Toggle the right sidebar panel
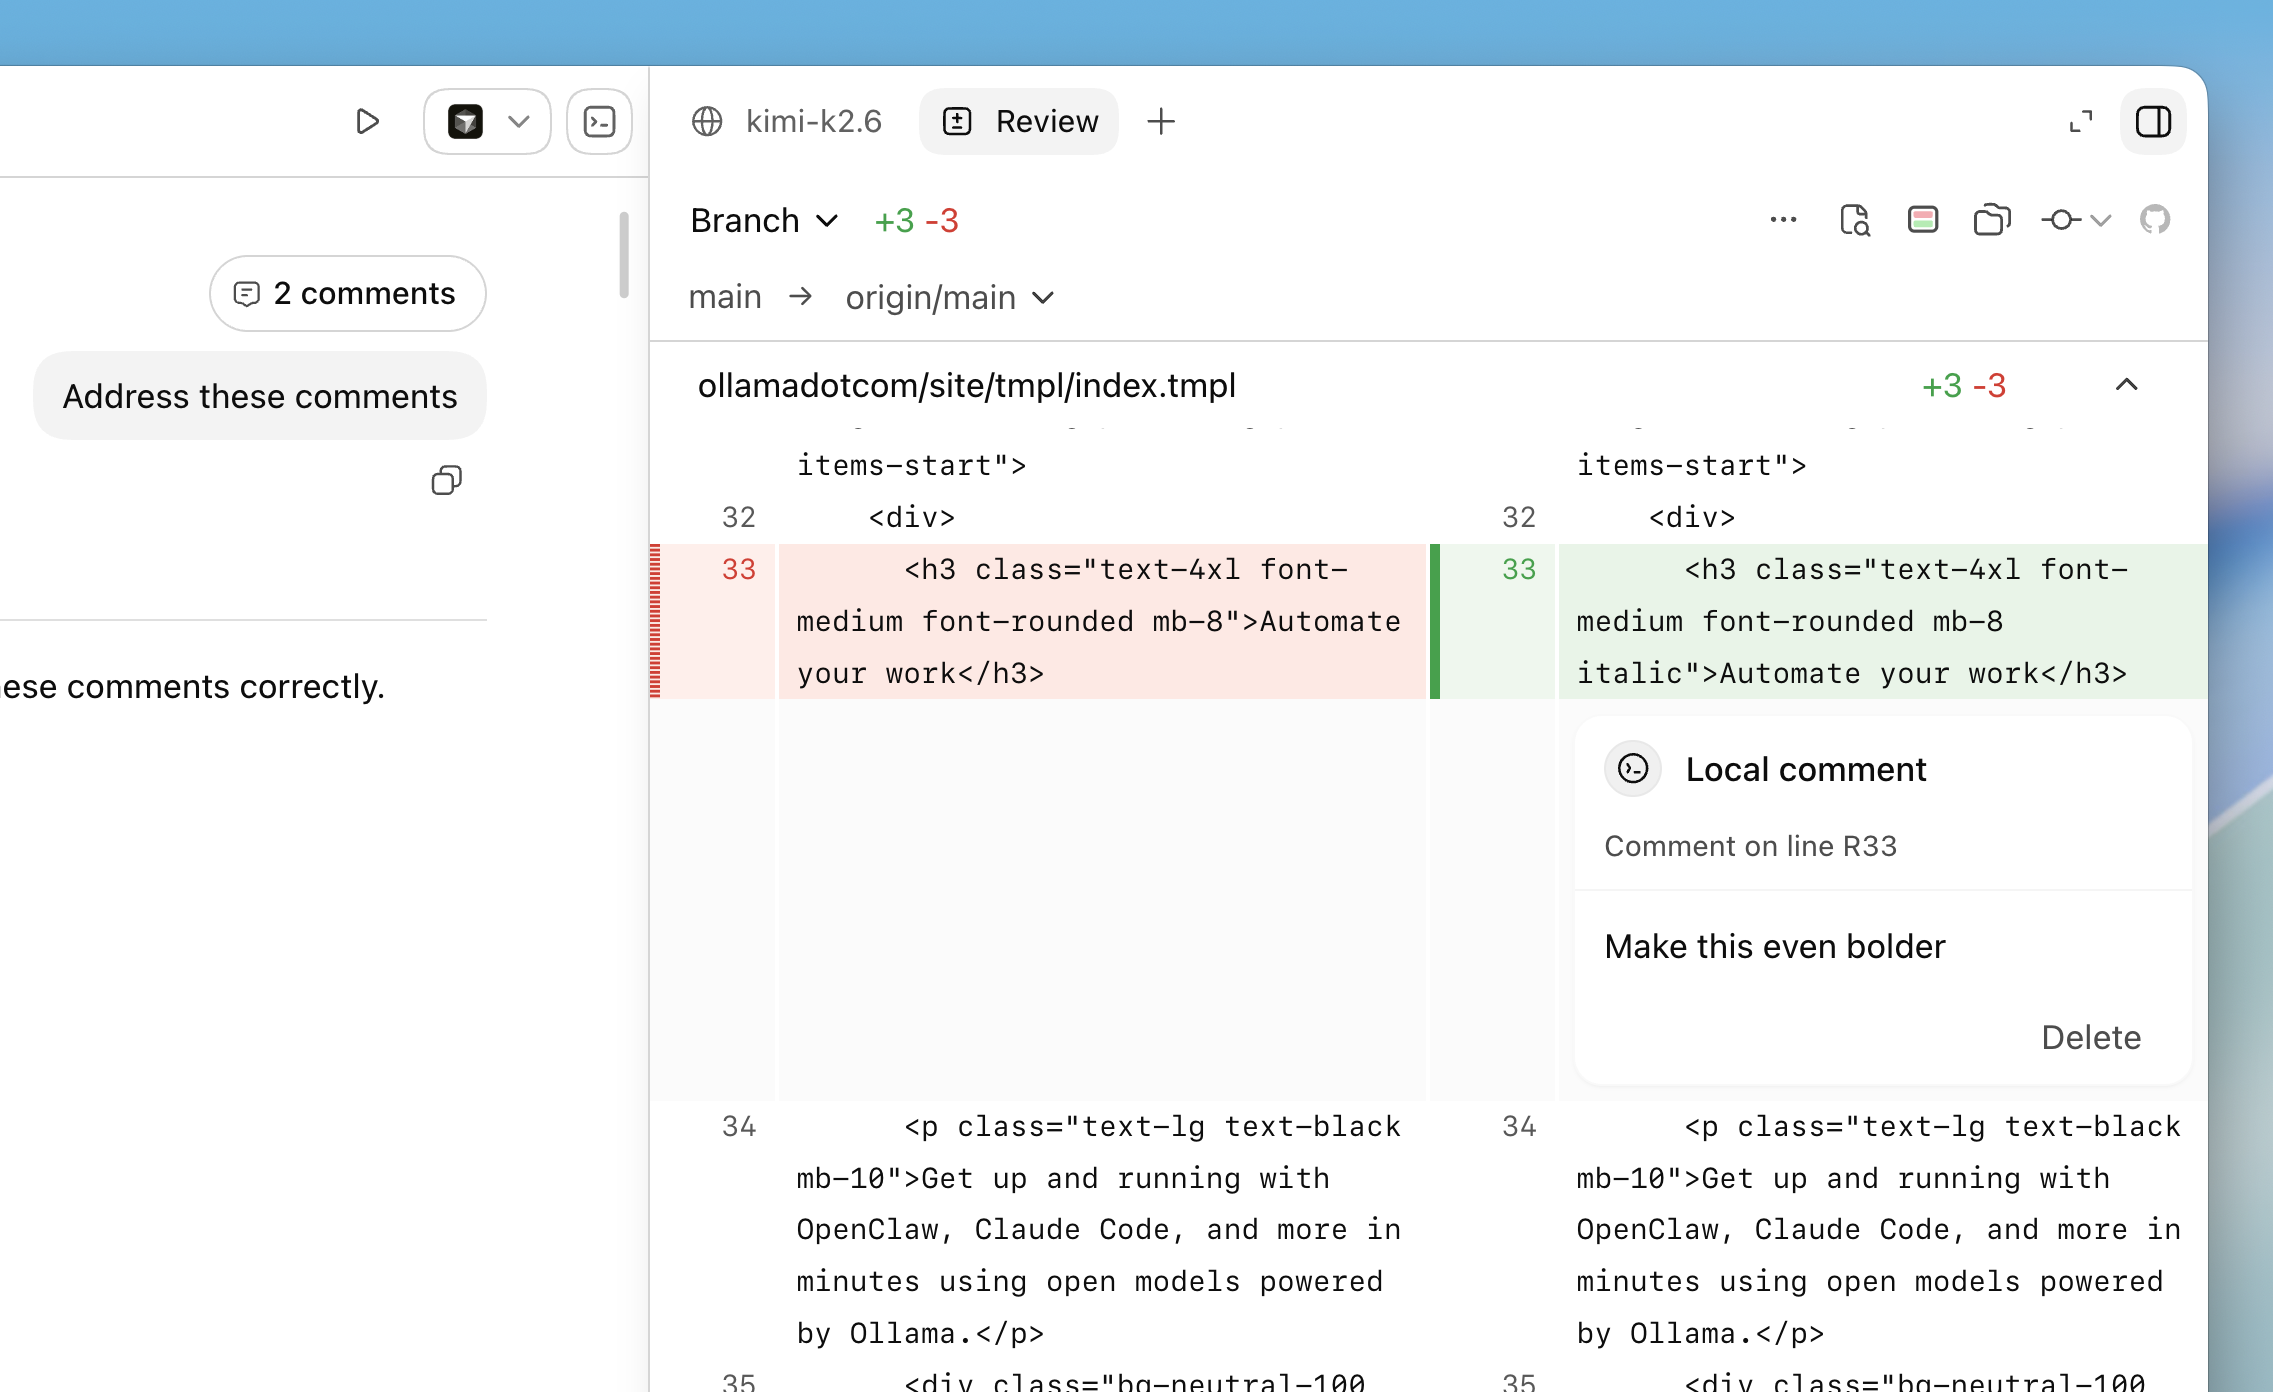The image size is (2273, 1392). pyautogui.click(x=2153, y=122)
